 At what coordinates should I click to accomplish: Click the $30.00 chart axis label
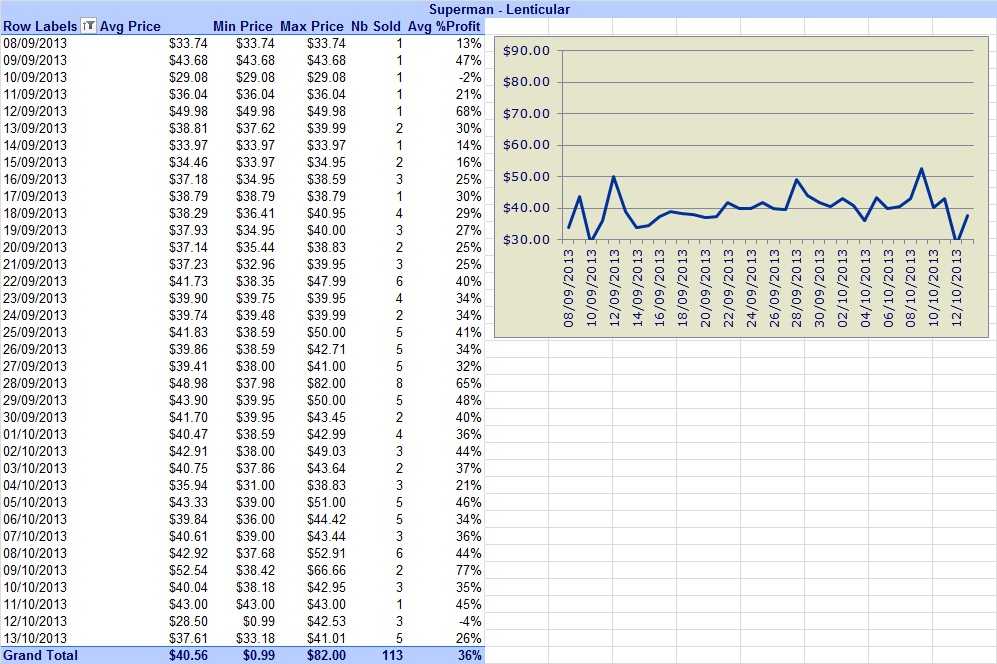pyautogui.click(x=526, y=240)
